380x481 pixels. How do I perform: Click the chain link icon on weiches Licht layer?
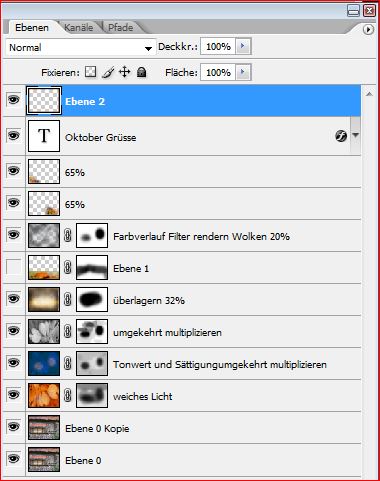pos(68,395)
